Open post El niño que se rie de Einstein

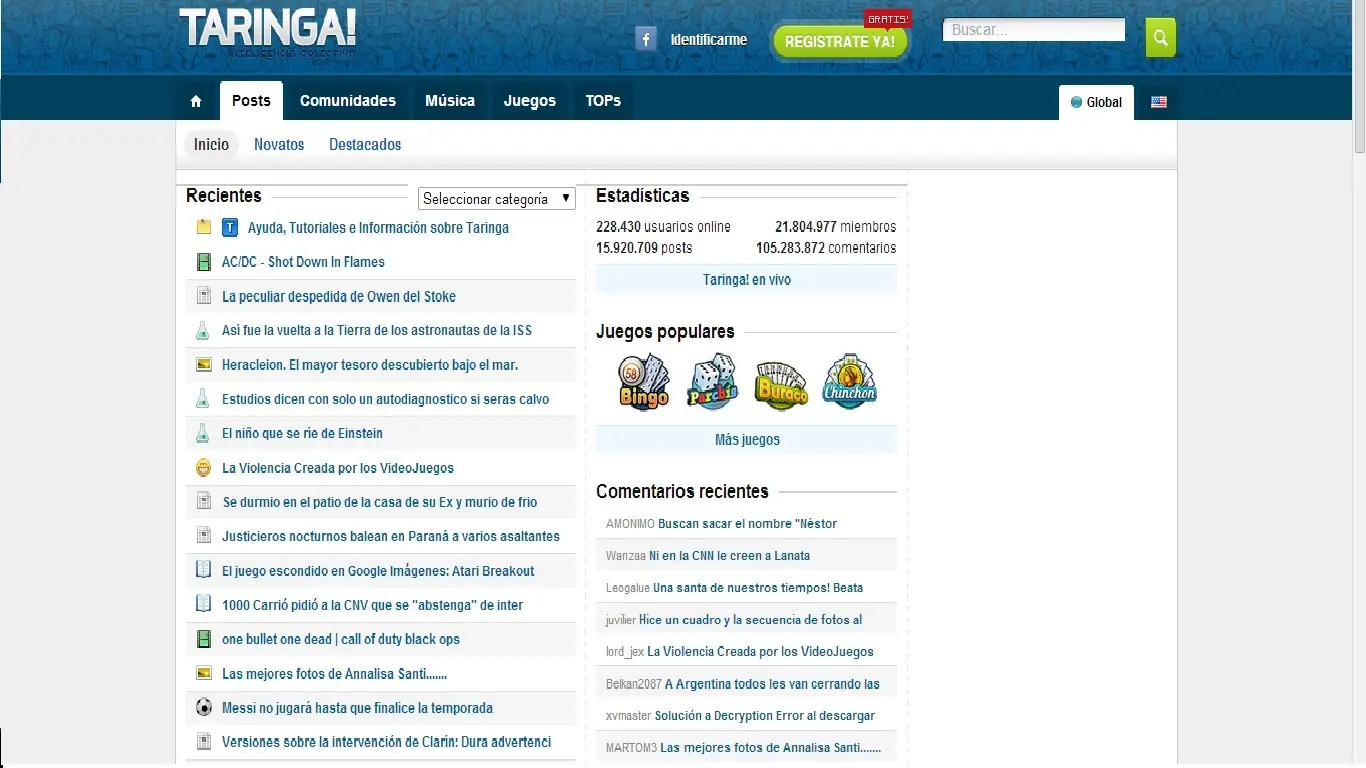tap(302, 433)
